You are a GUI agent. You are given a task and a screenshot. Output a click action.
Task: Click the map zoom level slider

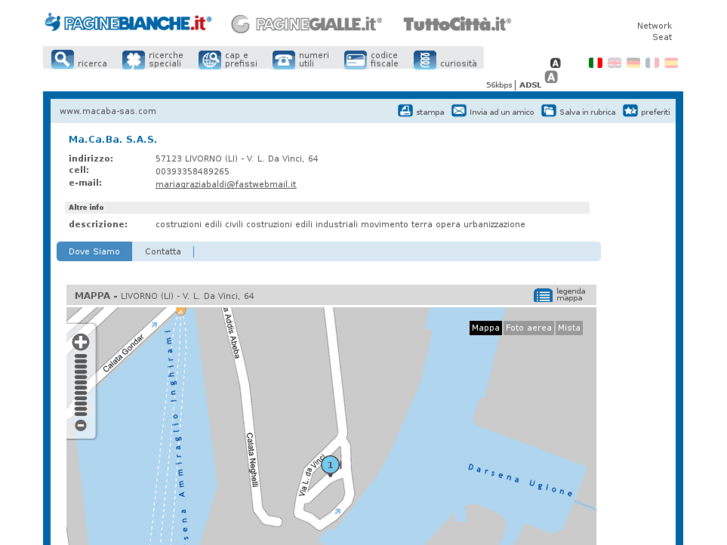pyautogui.click(x=81, y=385)
